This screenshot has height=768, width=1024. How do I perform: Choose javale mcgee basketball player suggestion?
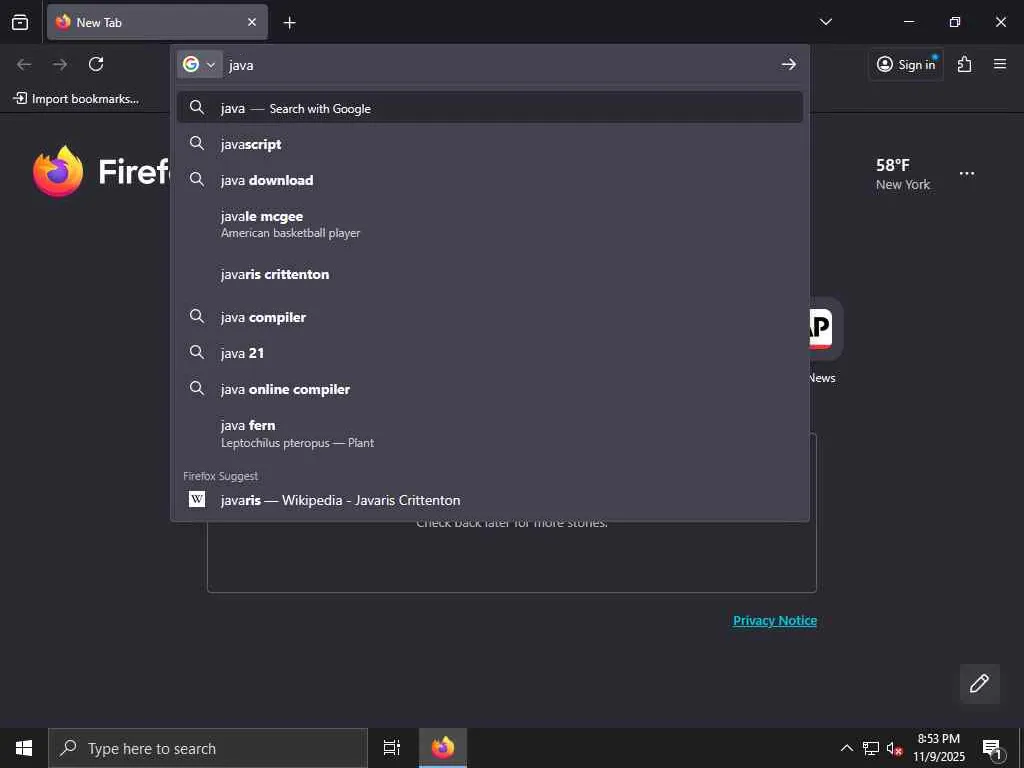coord(490,224)
